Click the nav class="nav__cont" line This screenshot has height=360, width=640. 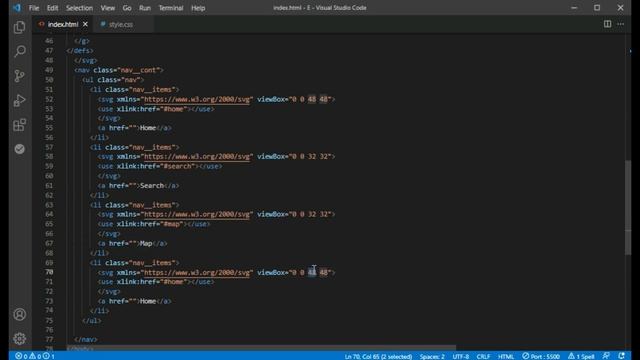point(119,70)
